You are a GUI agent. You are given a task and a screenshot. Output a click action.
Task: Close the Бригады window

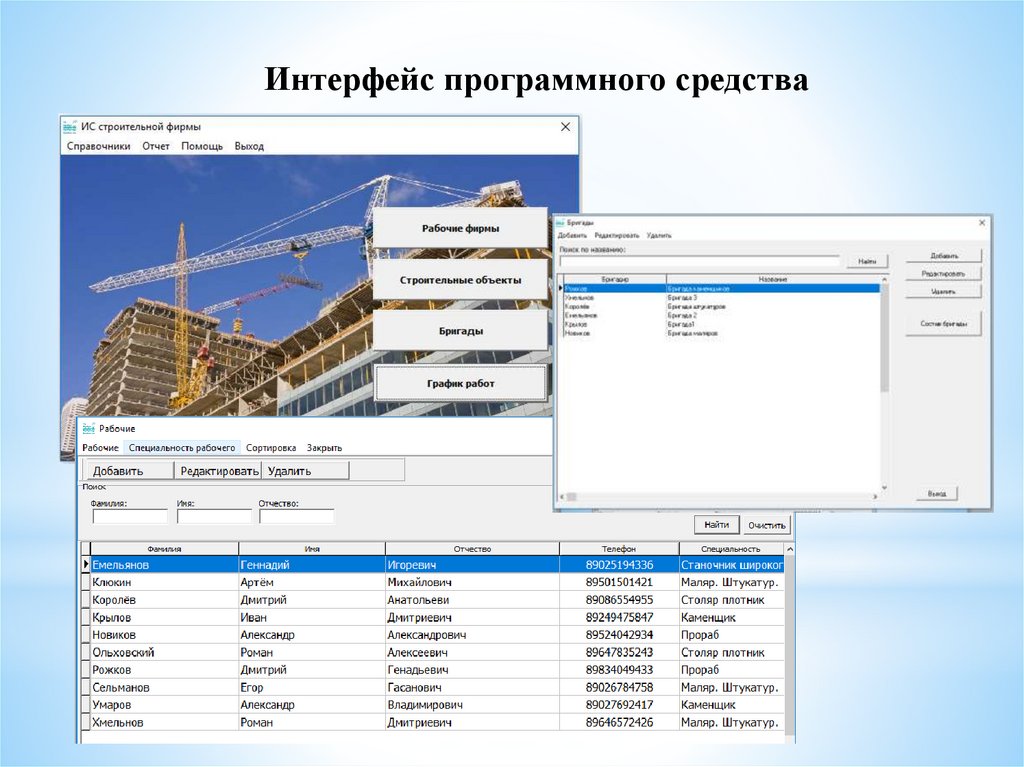[981, 223]
